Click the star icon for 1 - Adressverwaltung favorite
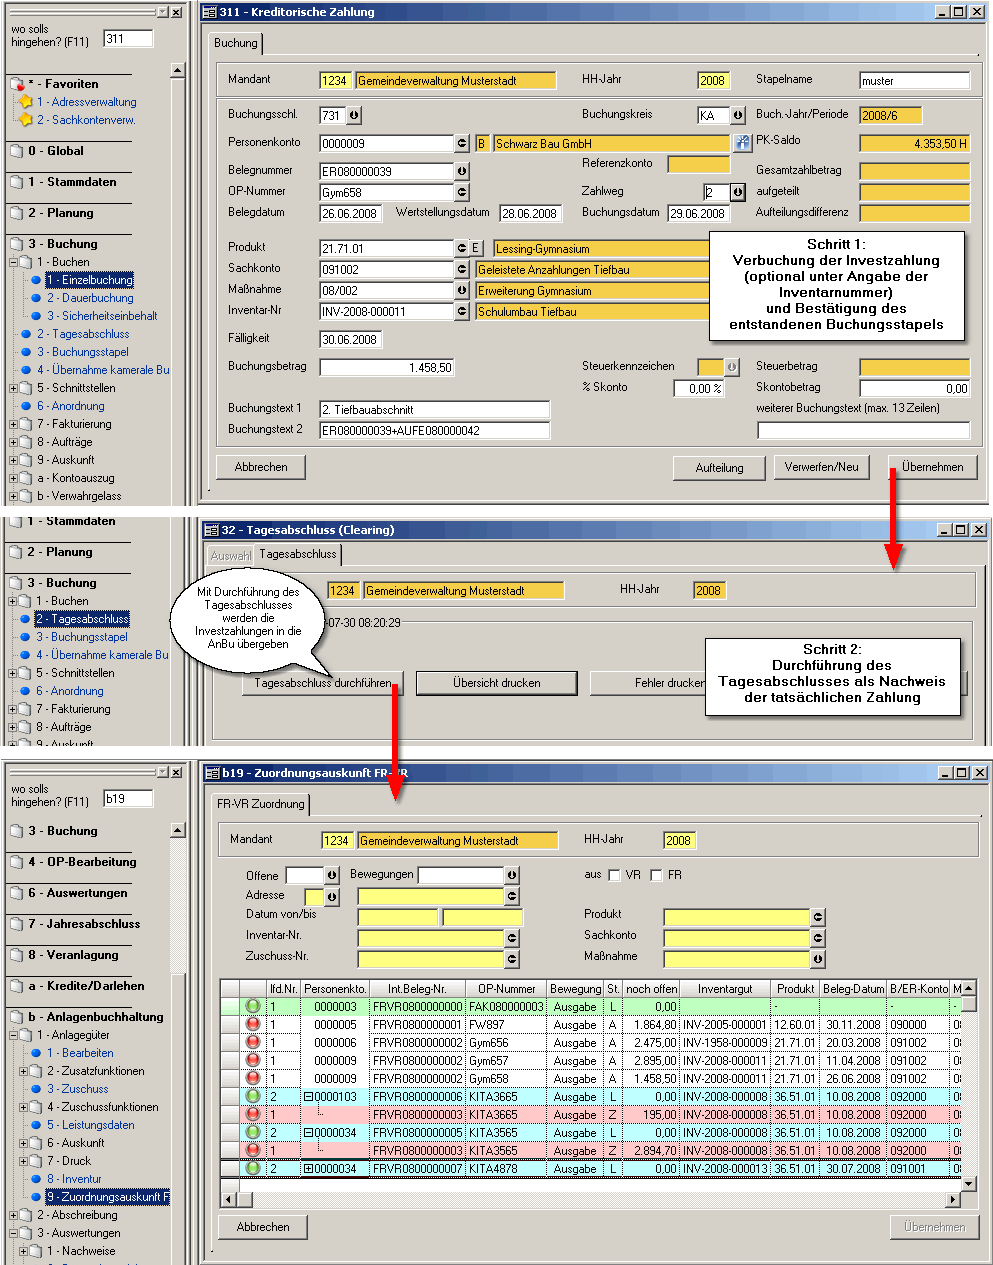993x1265 pixels. (x=26, y=102)
